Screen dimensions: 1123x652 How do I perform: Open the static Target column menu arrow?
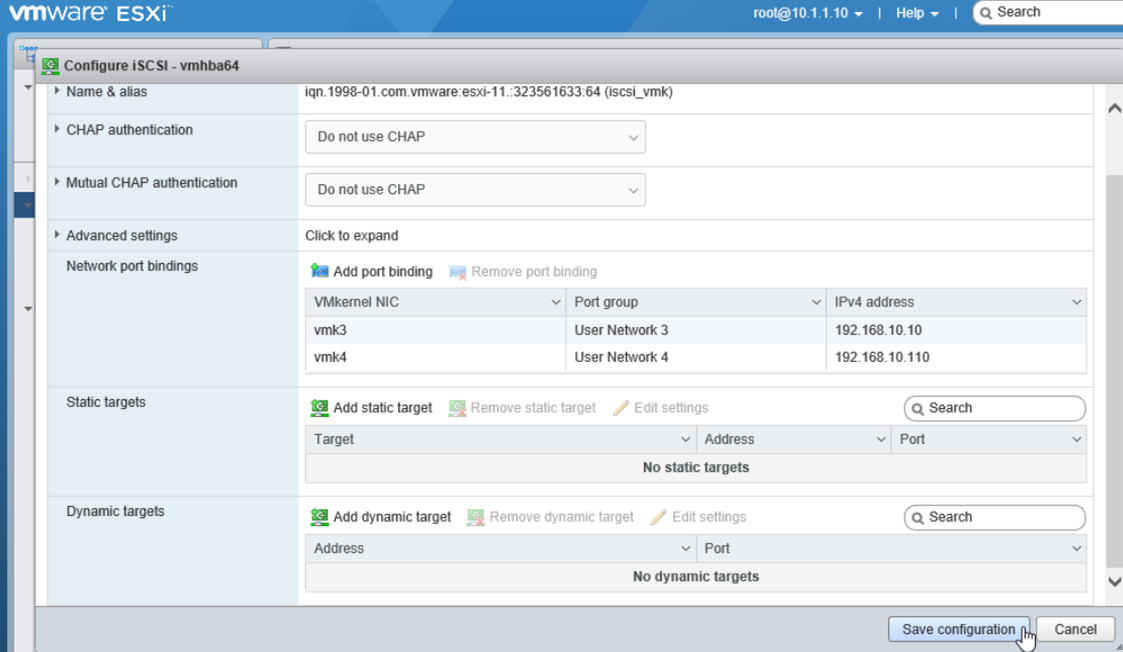coord(685,440)
